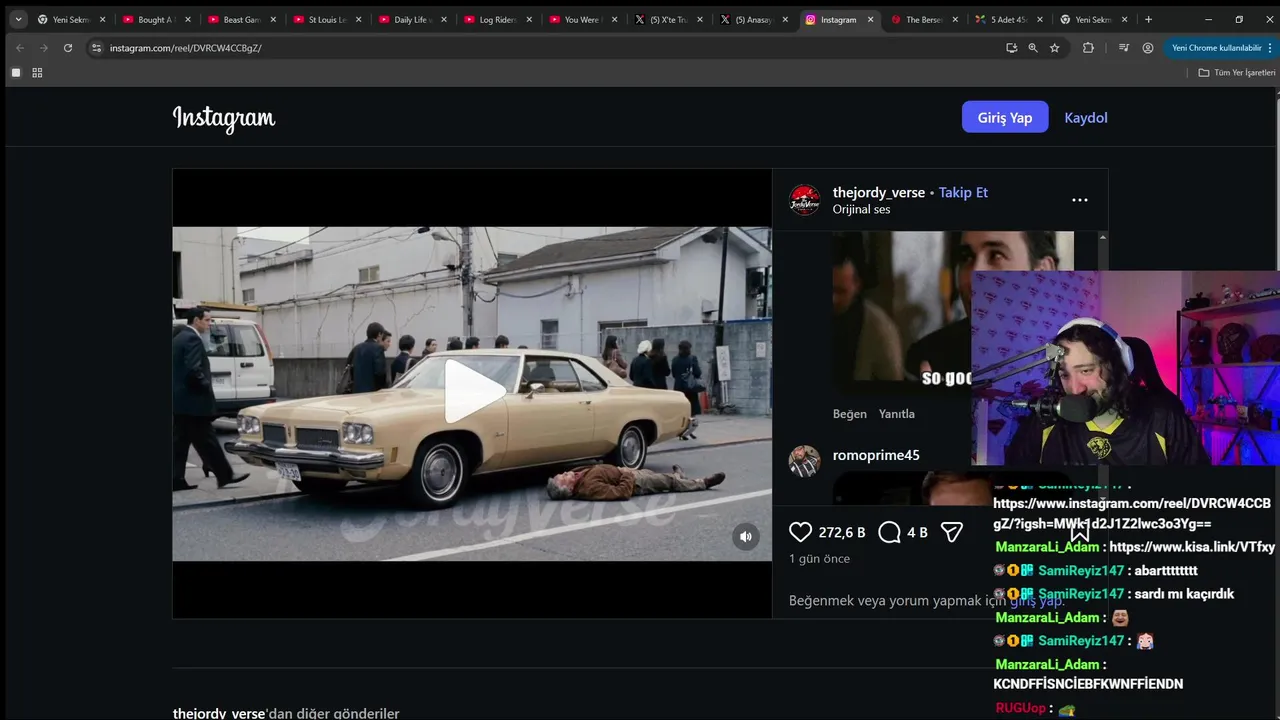1280x720 pixels.
Task: Click the Instagram logo
Action: [x=224, y=118]
